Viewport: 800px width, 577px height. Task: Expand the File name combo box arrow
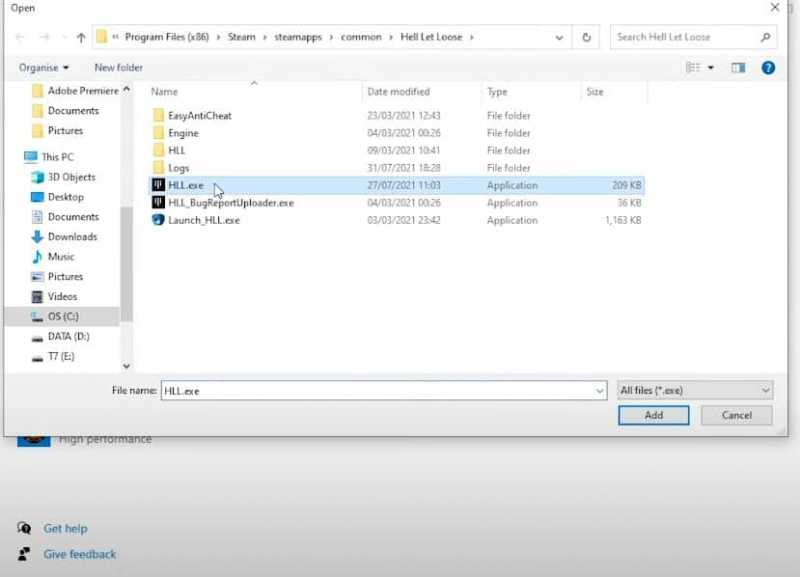click(x=599, y=391)
